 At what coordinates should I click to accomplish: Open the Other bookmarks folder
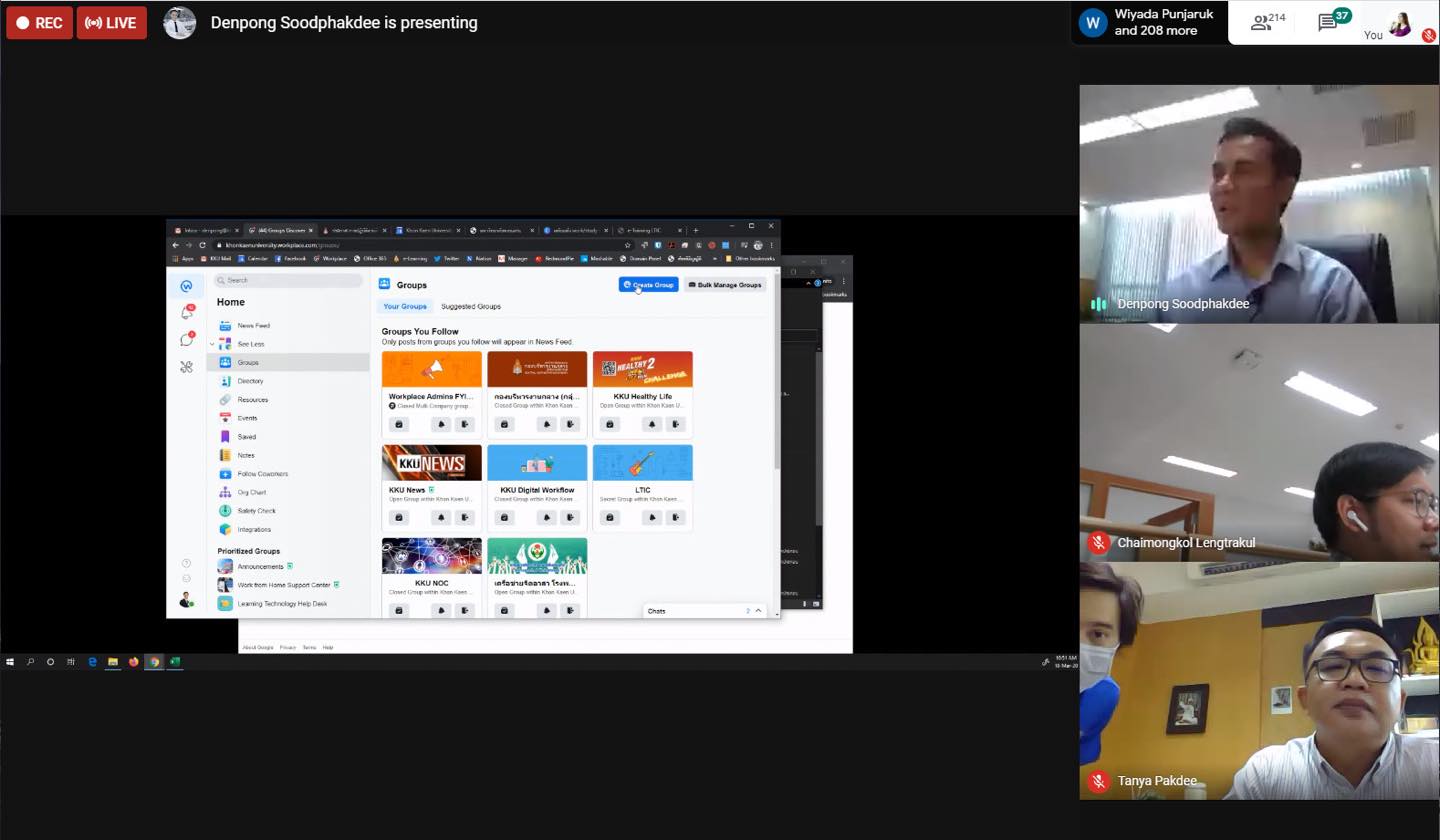[750, 258]
